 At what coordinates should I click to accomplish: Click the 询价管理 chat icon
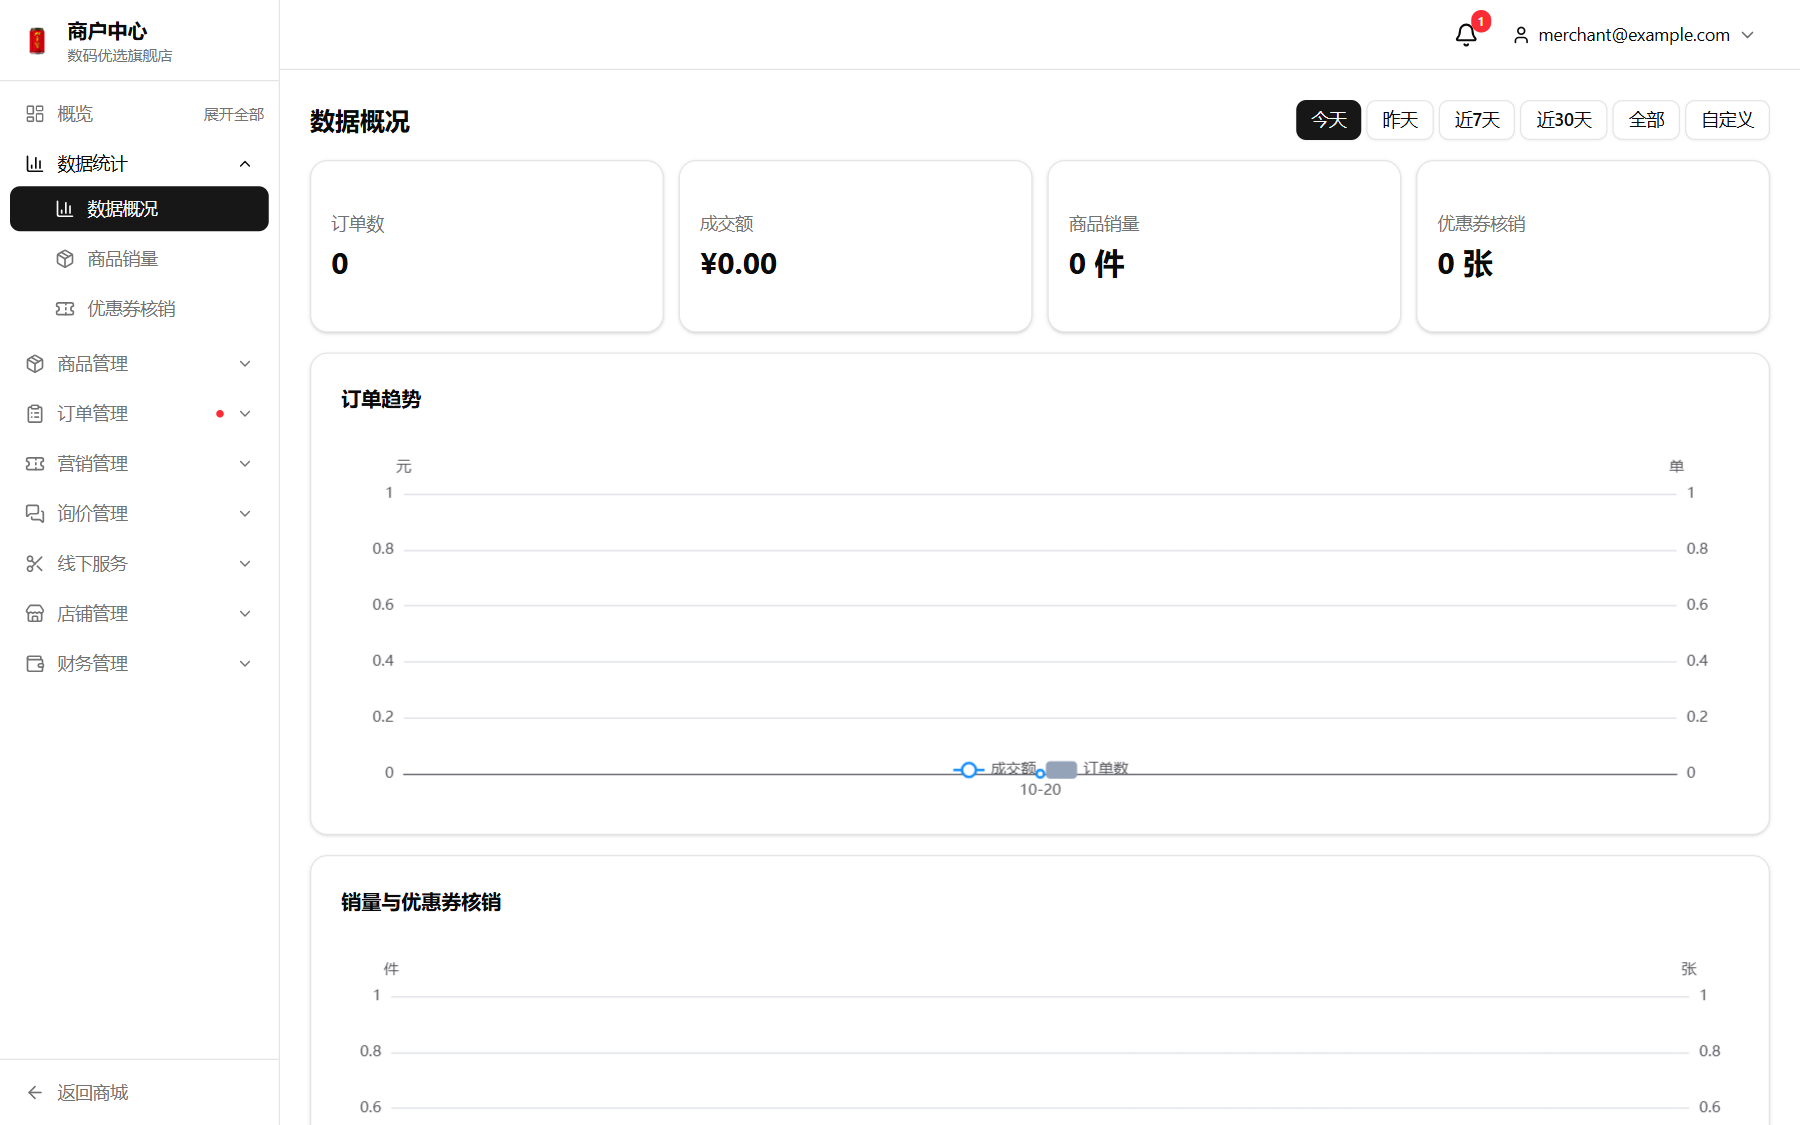tap(35, 514)
